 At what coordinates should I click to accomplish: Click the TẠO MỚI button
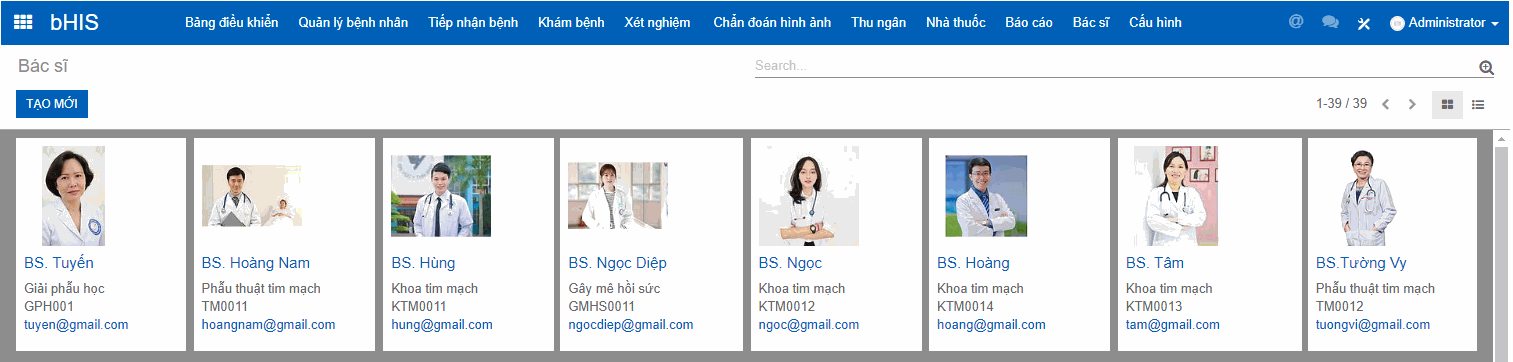tap(52, 104)
